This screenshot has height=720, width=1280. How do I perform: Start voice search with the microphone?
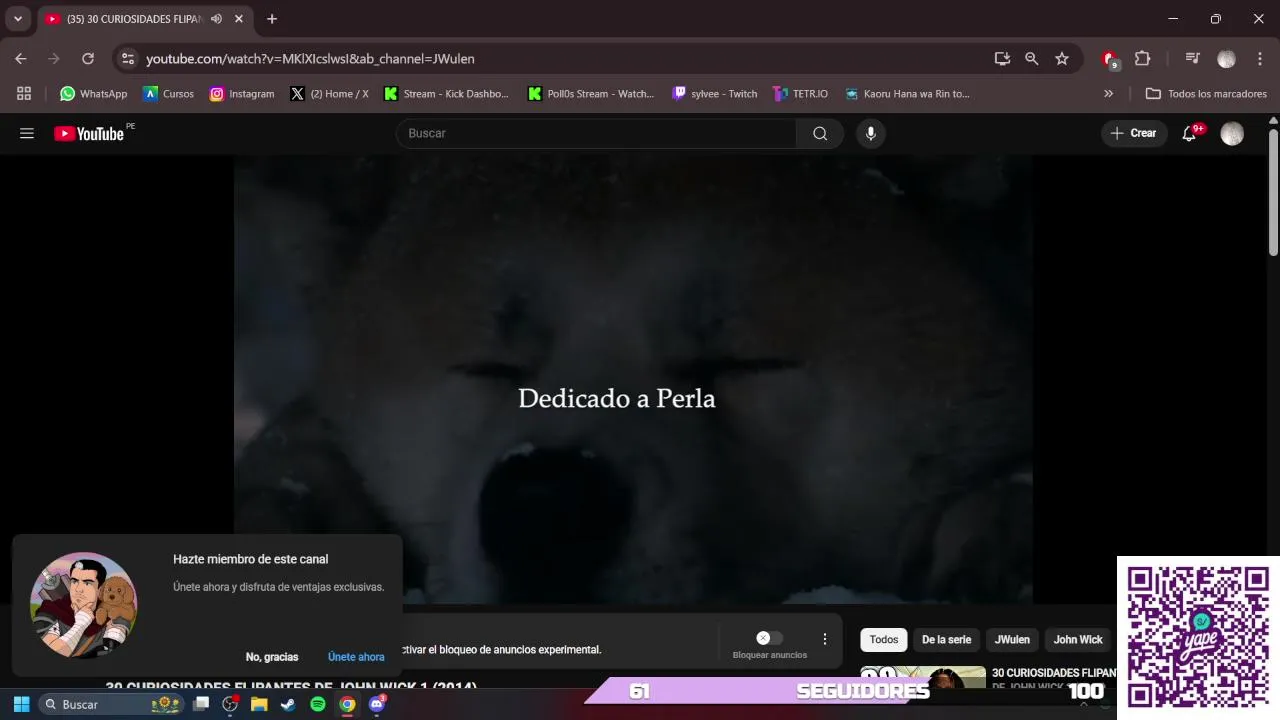[x=871, y=133]
